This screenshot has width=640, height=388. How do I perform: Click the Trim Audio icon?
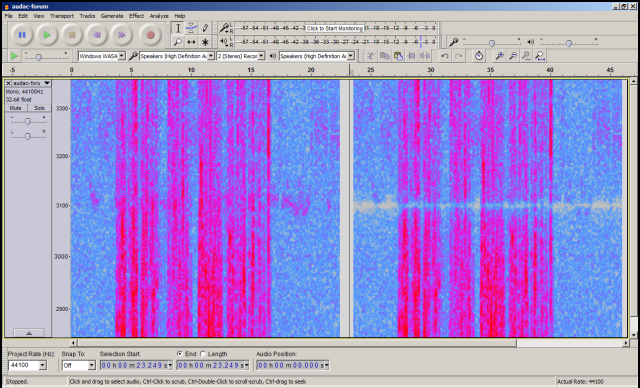(411, 56)
